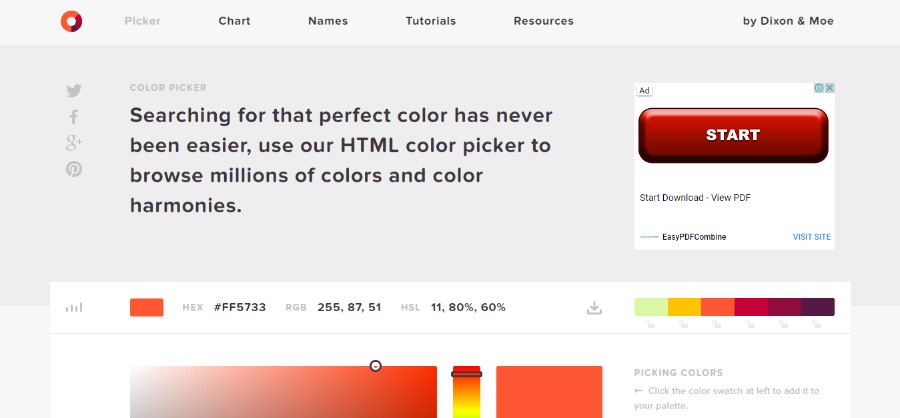Click the download palette icon

[x=594, y=308]
